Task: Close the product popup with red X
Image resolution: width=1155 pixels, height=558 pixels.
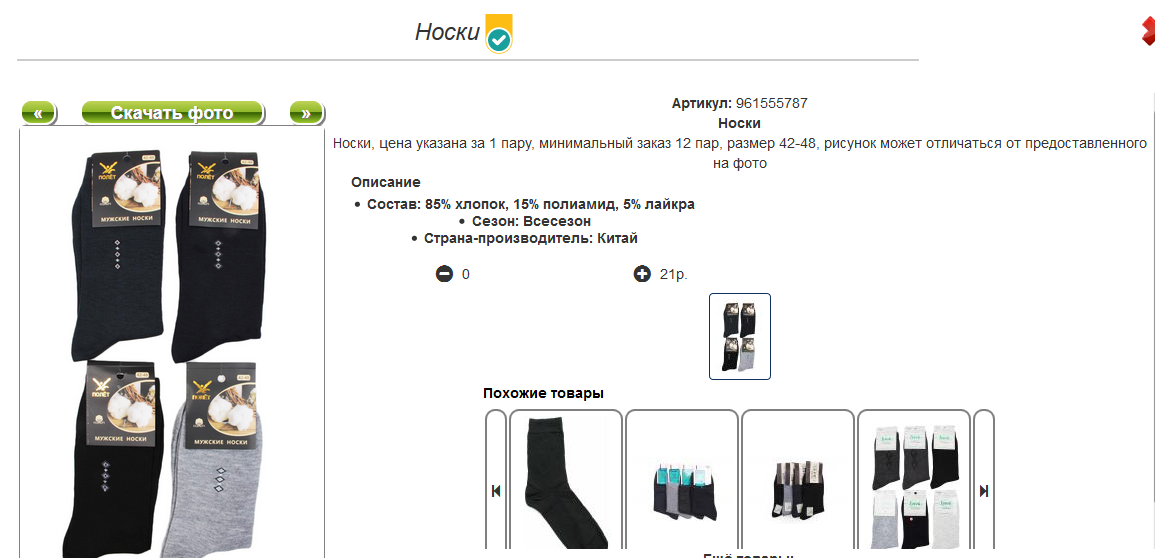Action: [x=1148, y=32]
